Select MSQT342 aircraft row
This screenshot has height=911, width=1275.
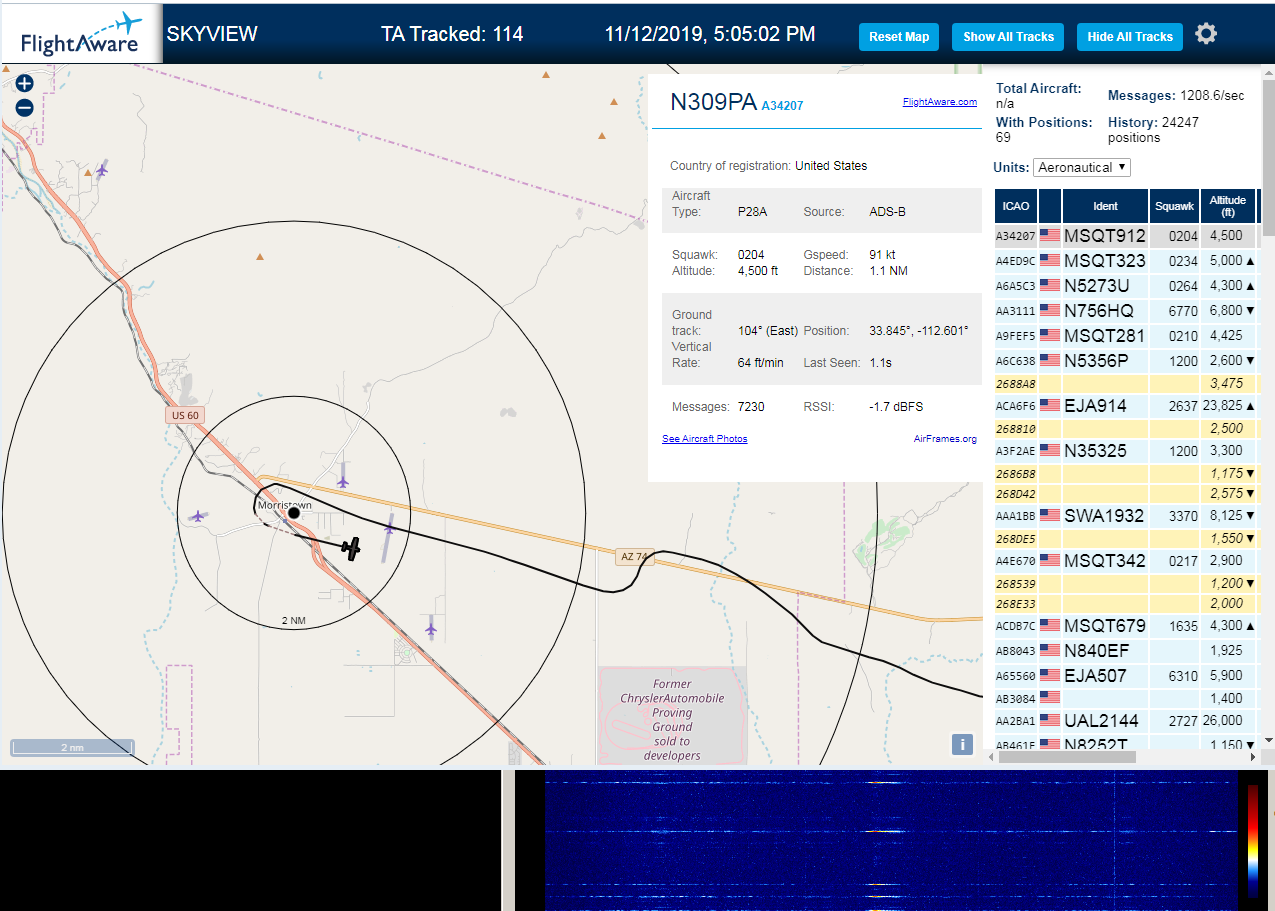pyautogui.click(x=1126, y=561)
